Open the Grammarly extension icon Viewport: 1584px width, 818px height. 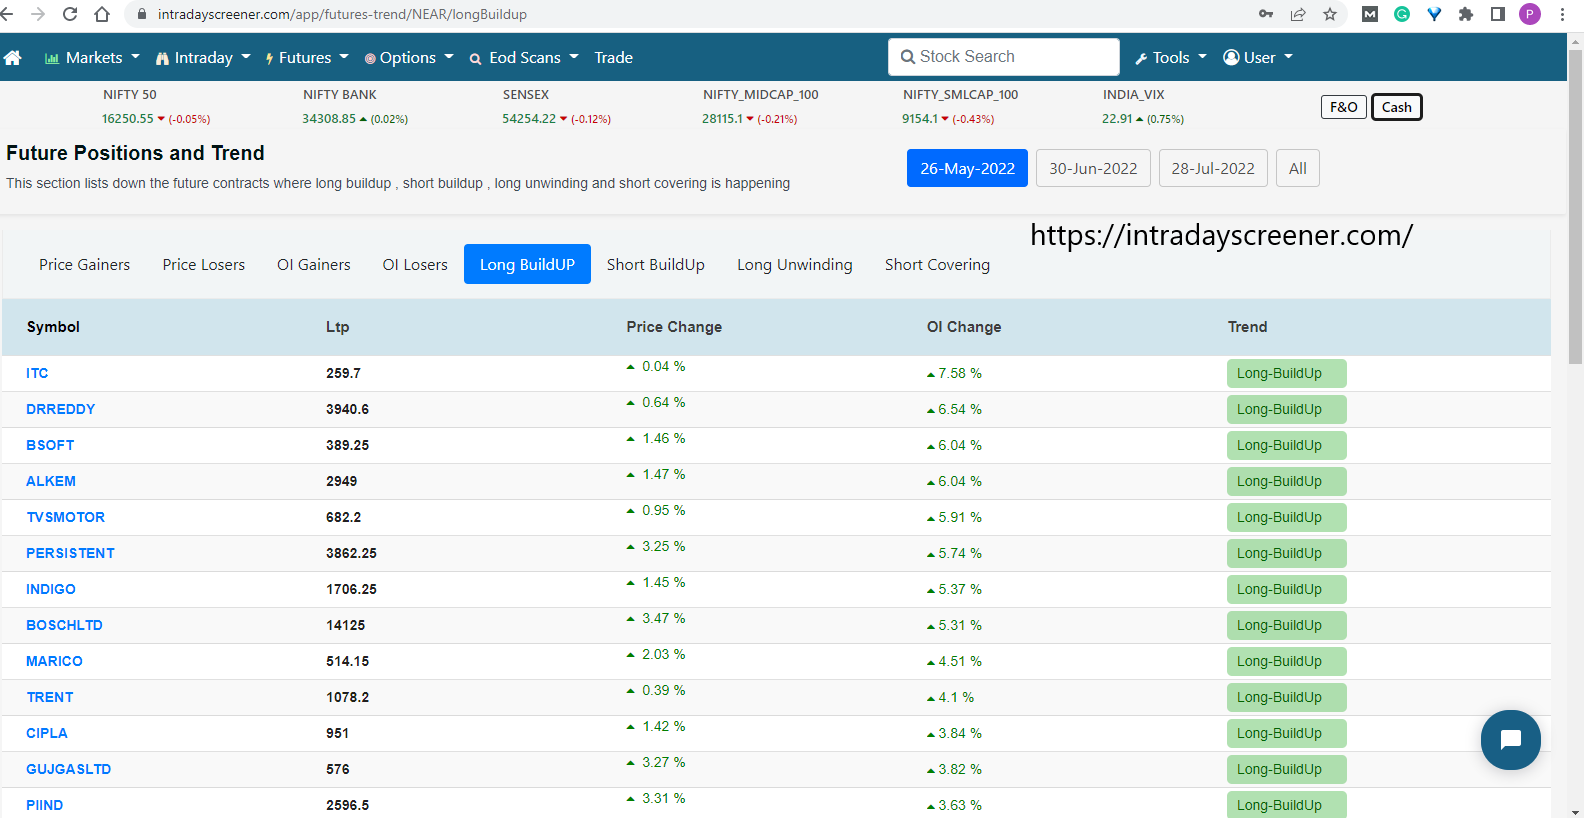1402,14
